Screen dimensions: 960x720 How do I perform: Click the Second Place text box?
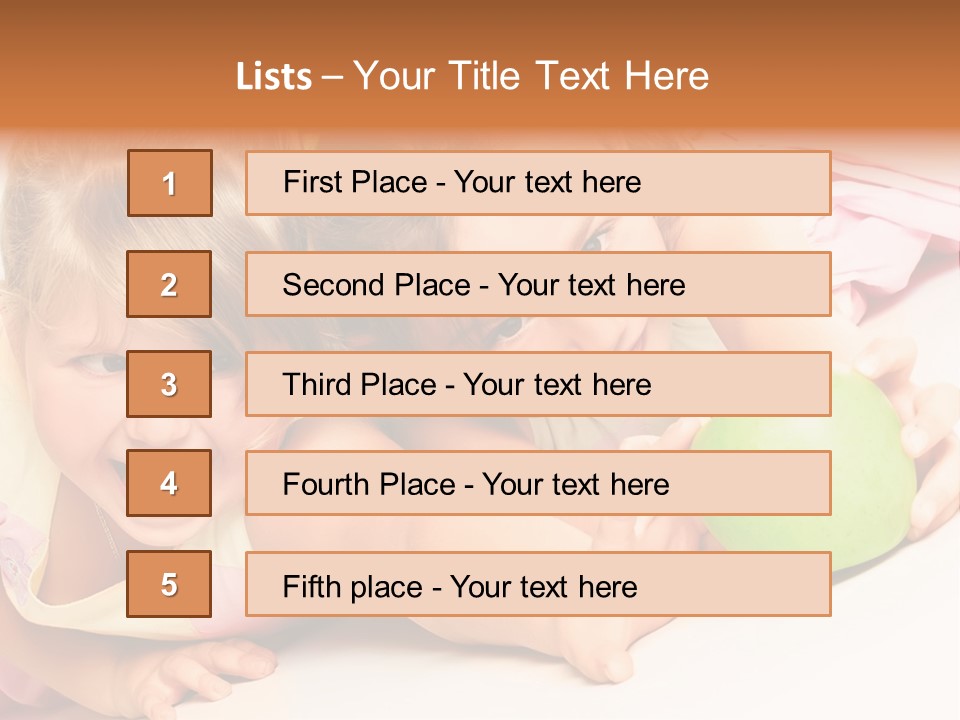coord(538,284)
